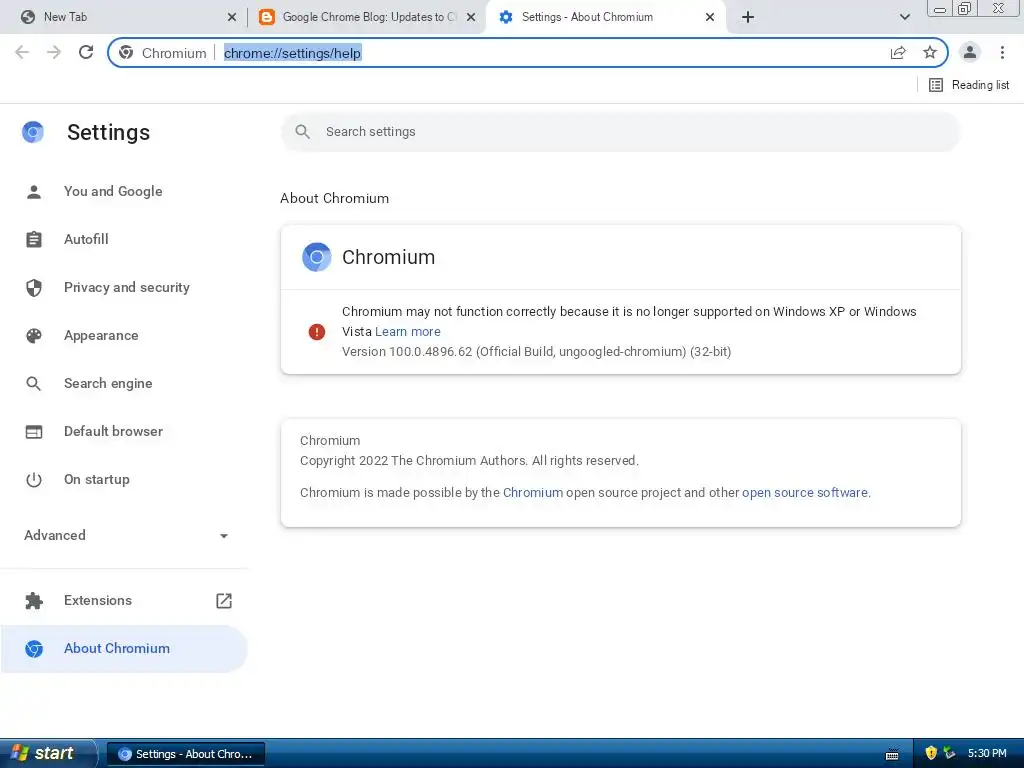Click the Settings taskbar button
Image resolution: width=1024 pixels, height=768 pixels.
tap(185, 754)
